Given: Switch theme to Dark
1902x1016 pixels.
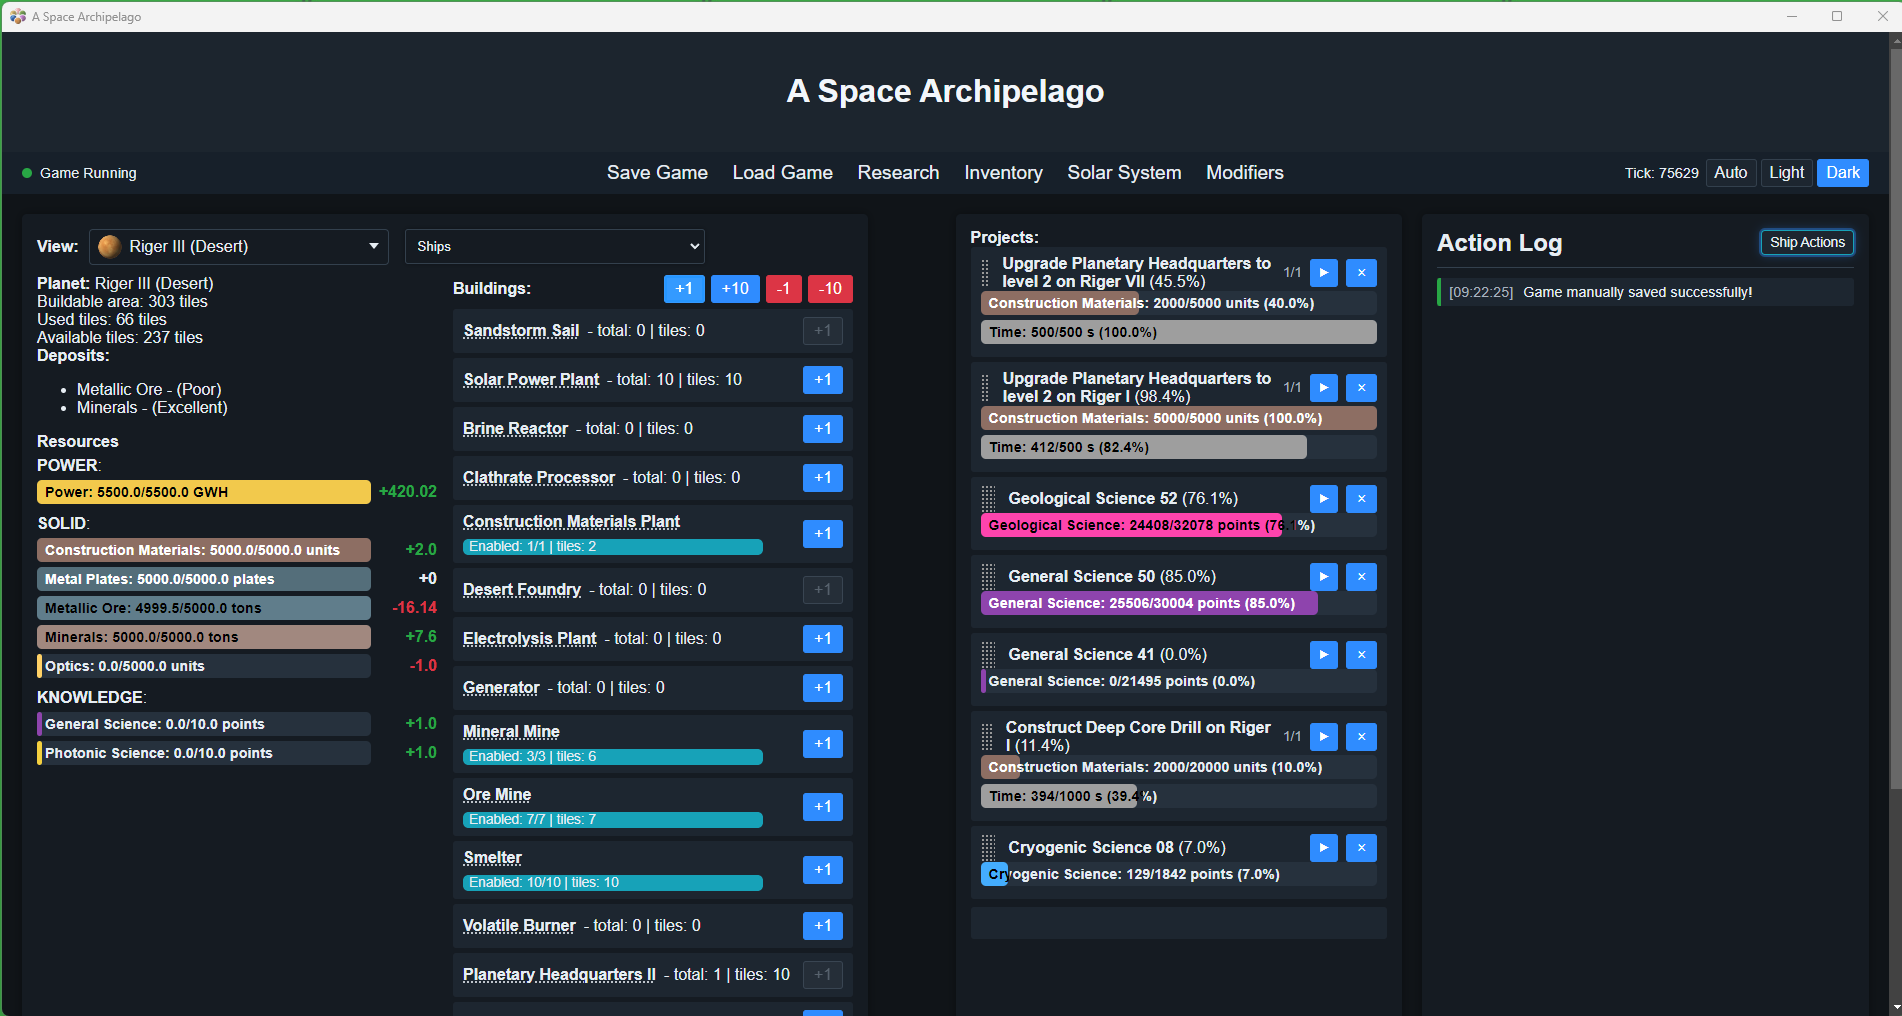Looking at the screenshot, I should tap(1842, 173).
